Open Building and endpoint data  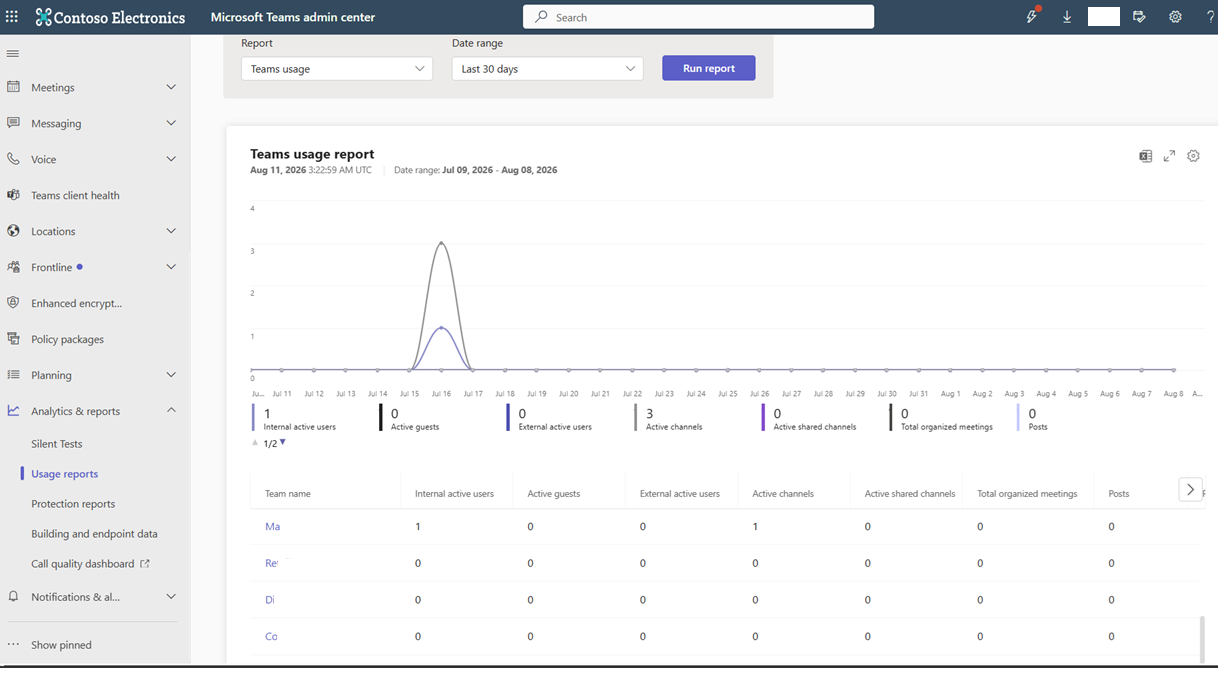(94, 534)
